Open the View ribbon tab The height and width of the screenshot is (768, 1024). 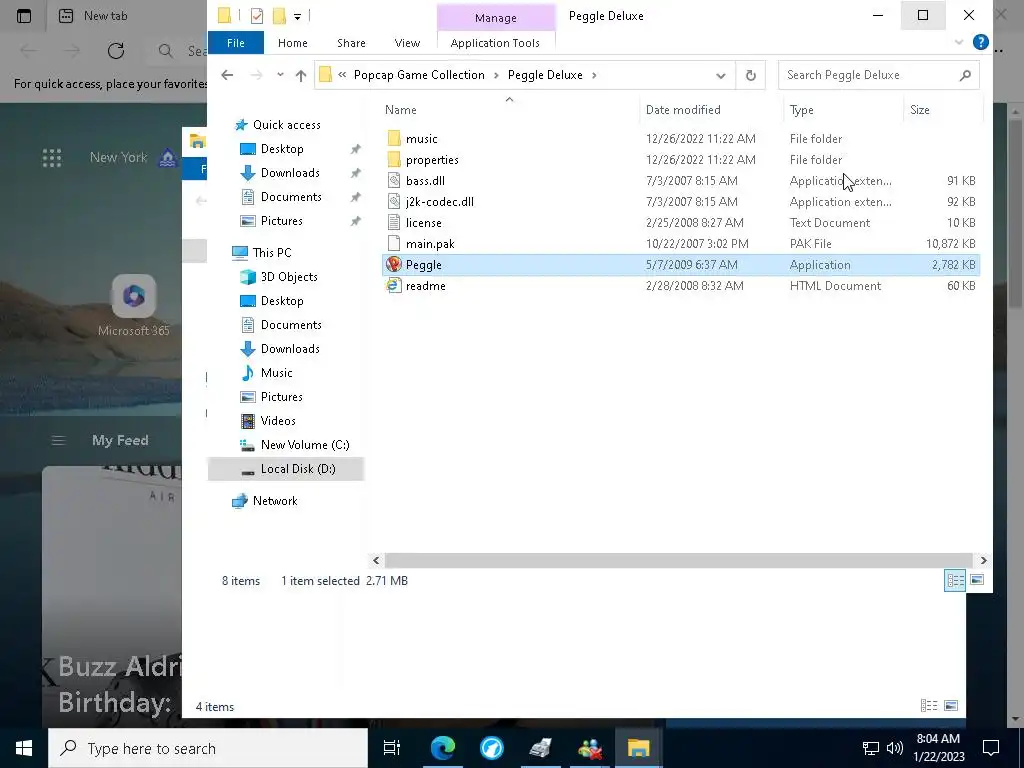pos(407,43)
